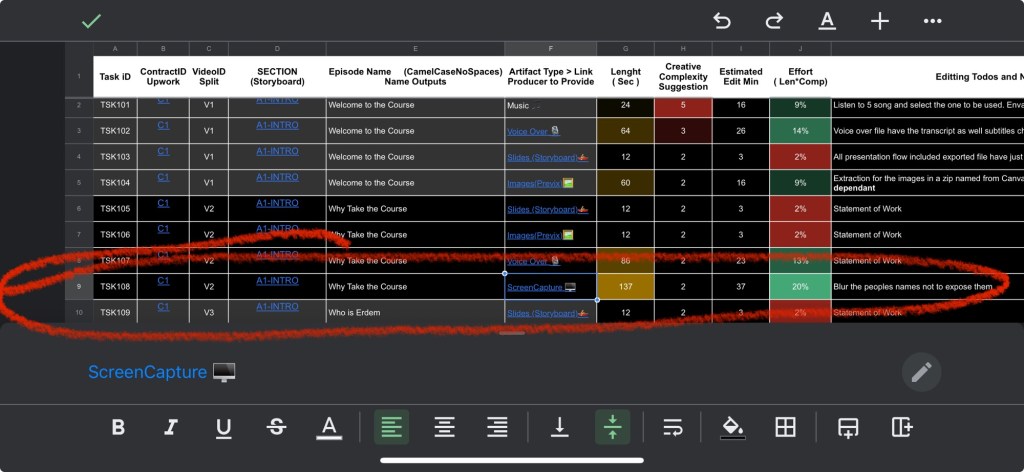
Task: Select the Task ID header cell
Action: pyautogui.click(x=115, y=76)
